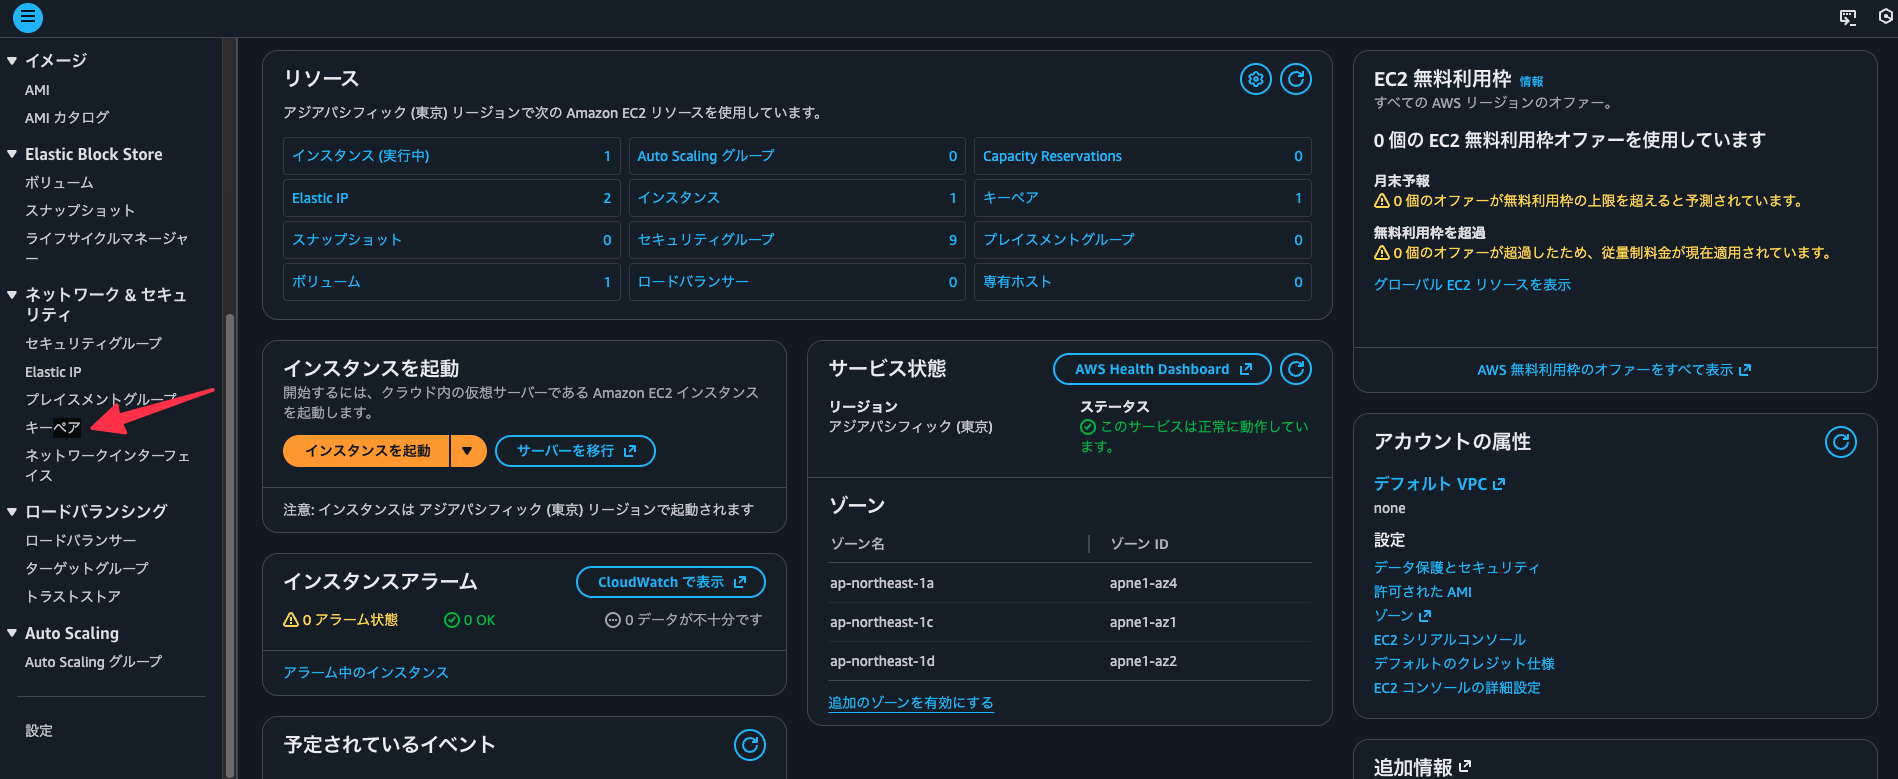Open ロードバランサー in the sidebar
1898x779 pixels.
(x=80, y=541)
